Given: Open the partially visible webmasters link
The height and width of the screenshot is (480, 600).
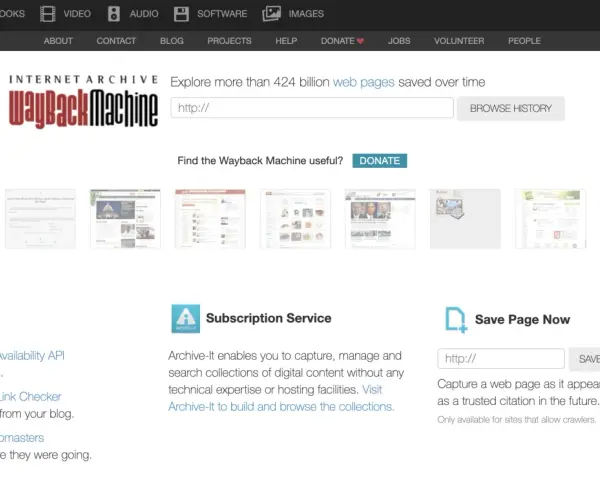Looking at the screenshot, I should pyautogui.click(x=22, y=438).
